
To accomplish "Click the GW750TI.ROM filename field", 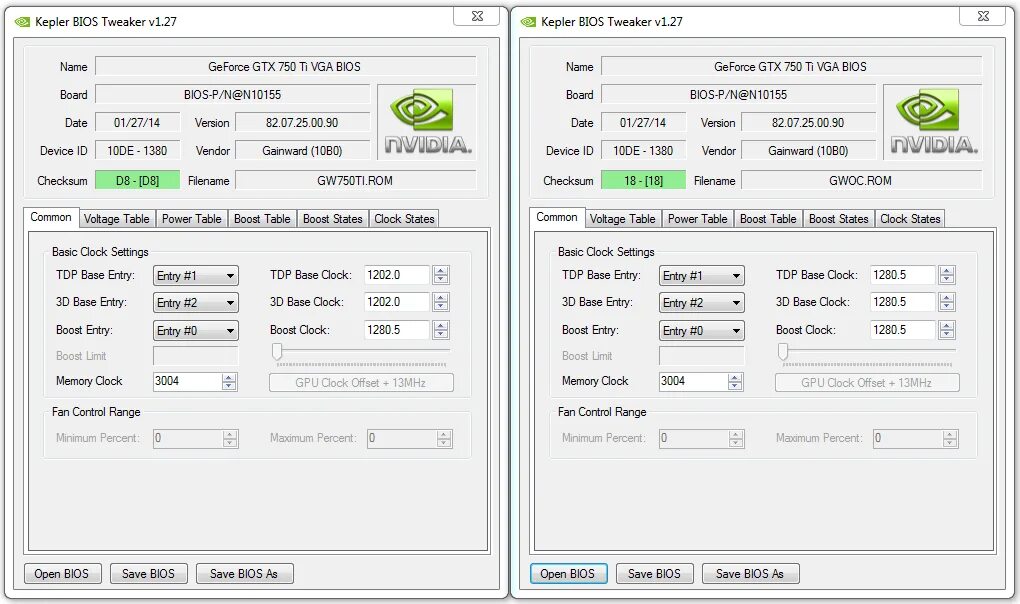I will coord(355,181).
